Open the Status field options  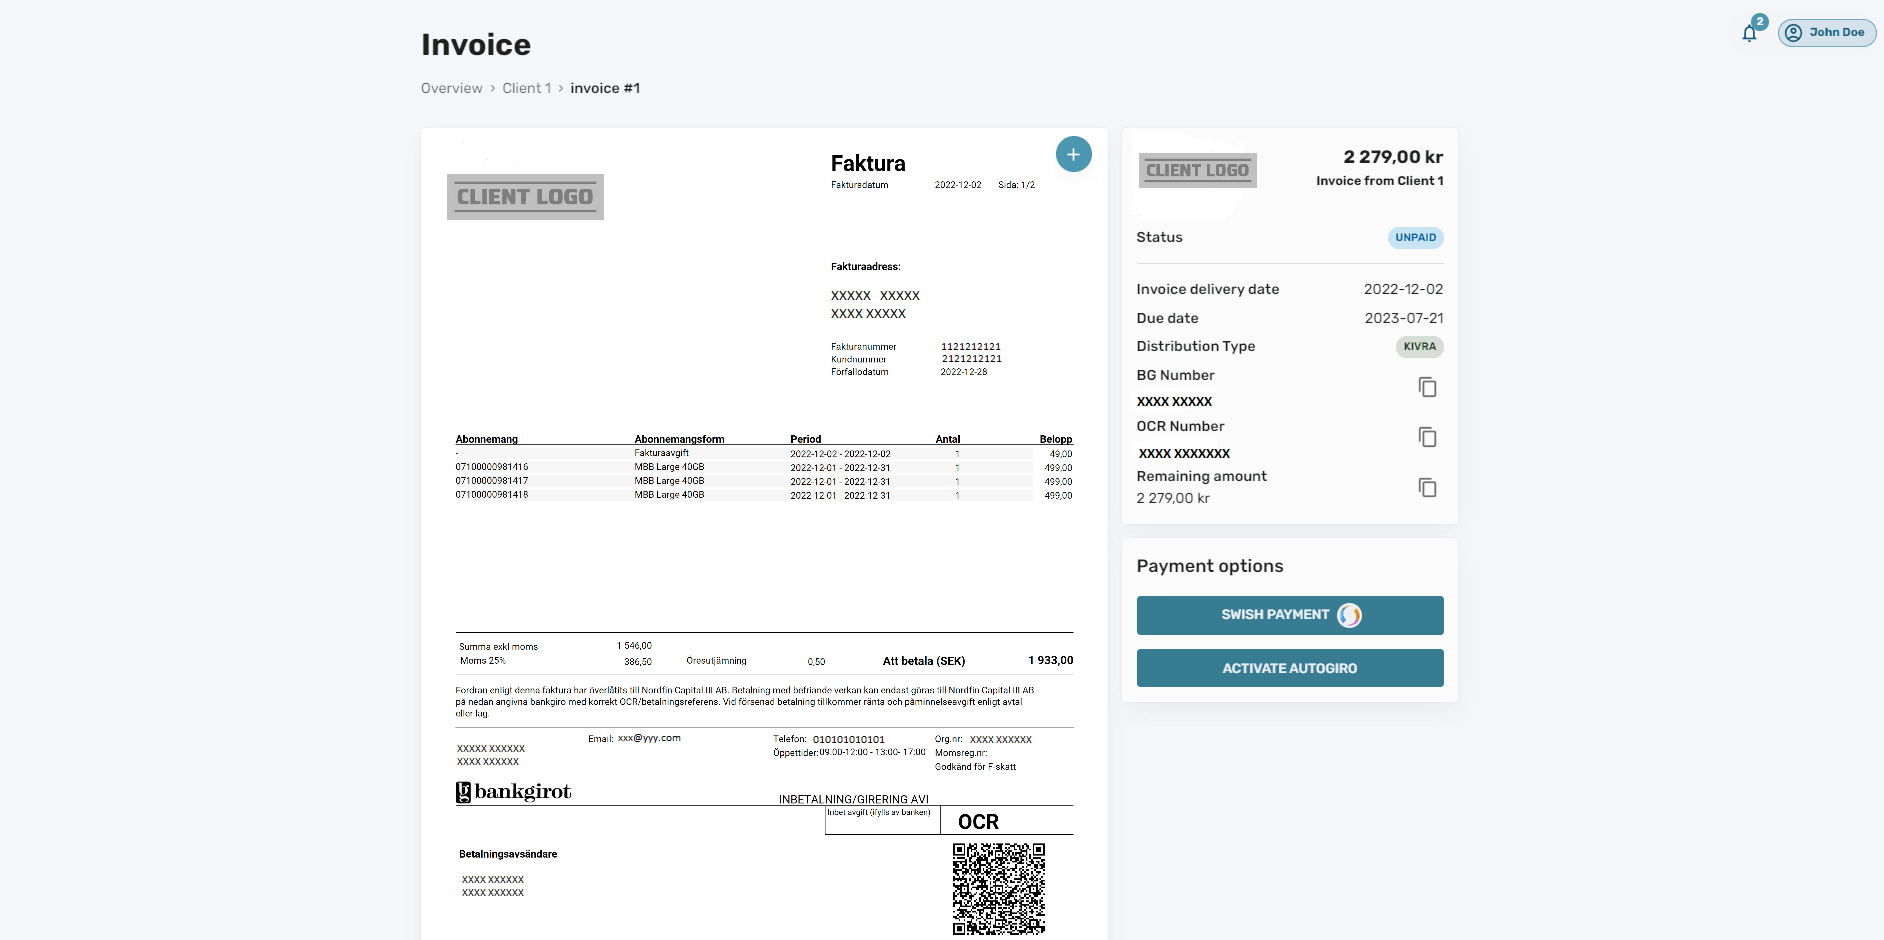point(1159,237)
